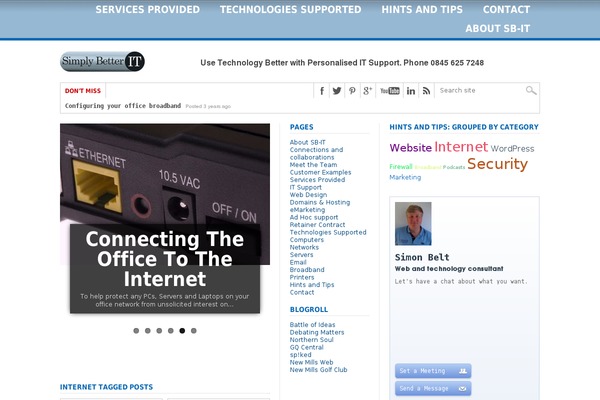This screenshot has height=400, width=600.
Task: Select sixth slider dot
Action: point(194,331)
